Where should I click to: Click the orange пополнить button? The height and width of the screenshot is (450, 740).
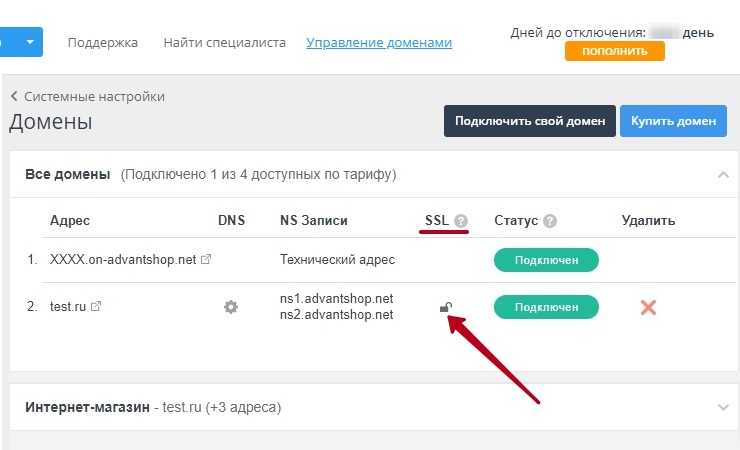(x=614, y=51)
